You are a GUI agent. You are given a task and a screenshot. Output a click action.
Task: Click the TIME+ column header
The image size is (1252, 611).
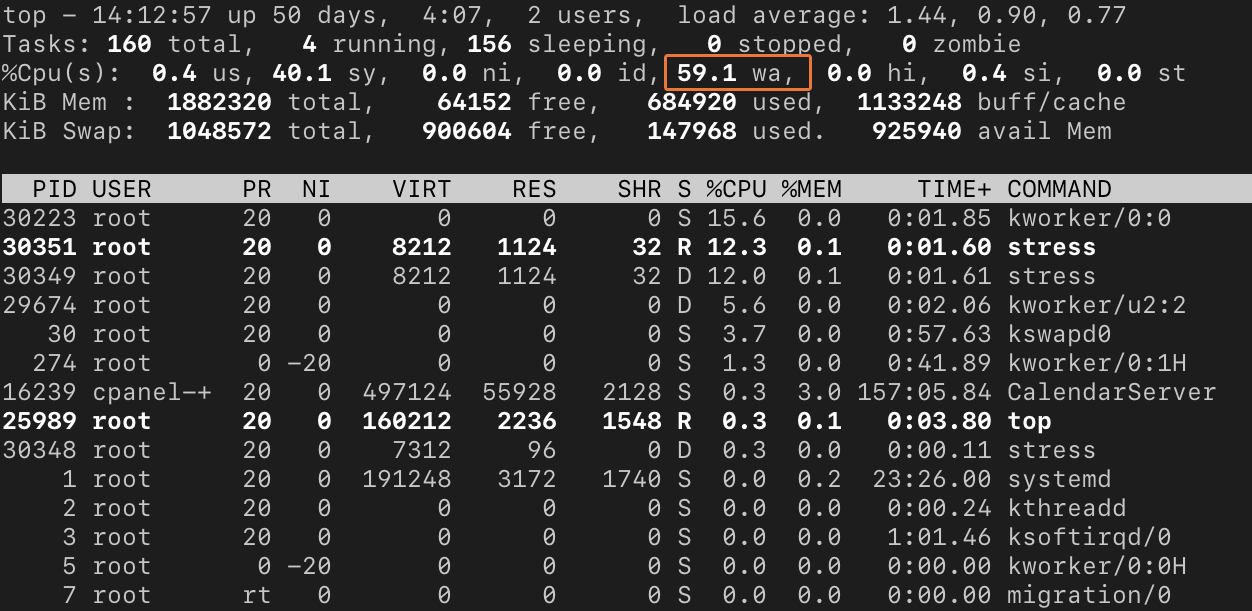coord(954,189)
